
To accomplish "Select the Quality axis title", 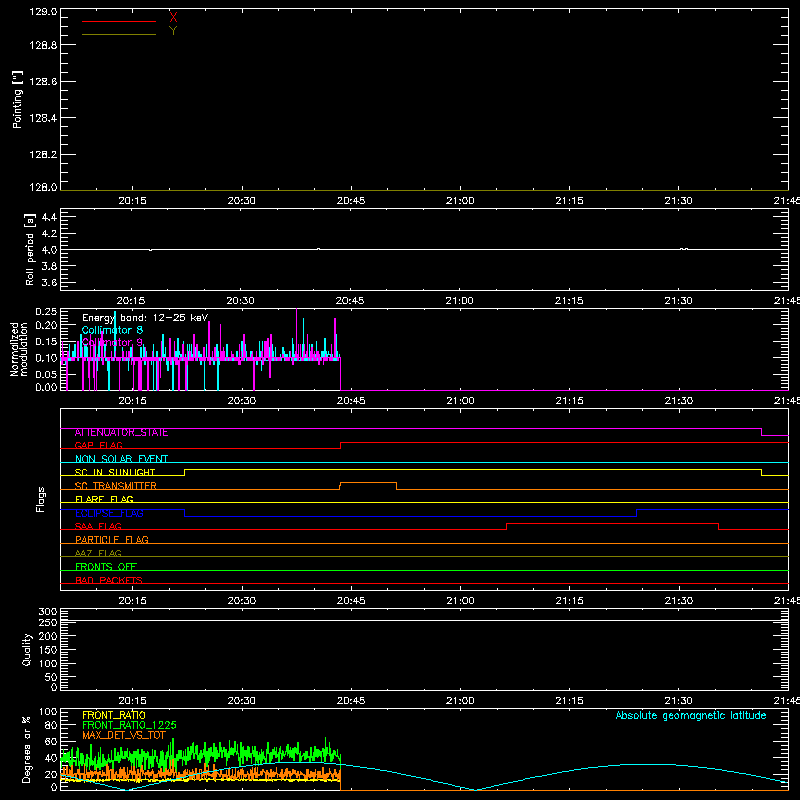I will coord(27,649).
